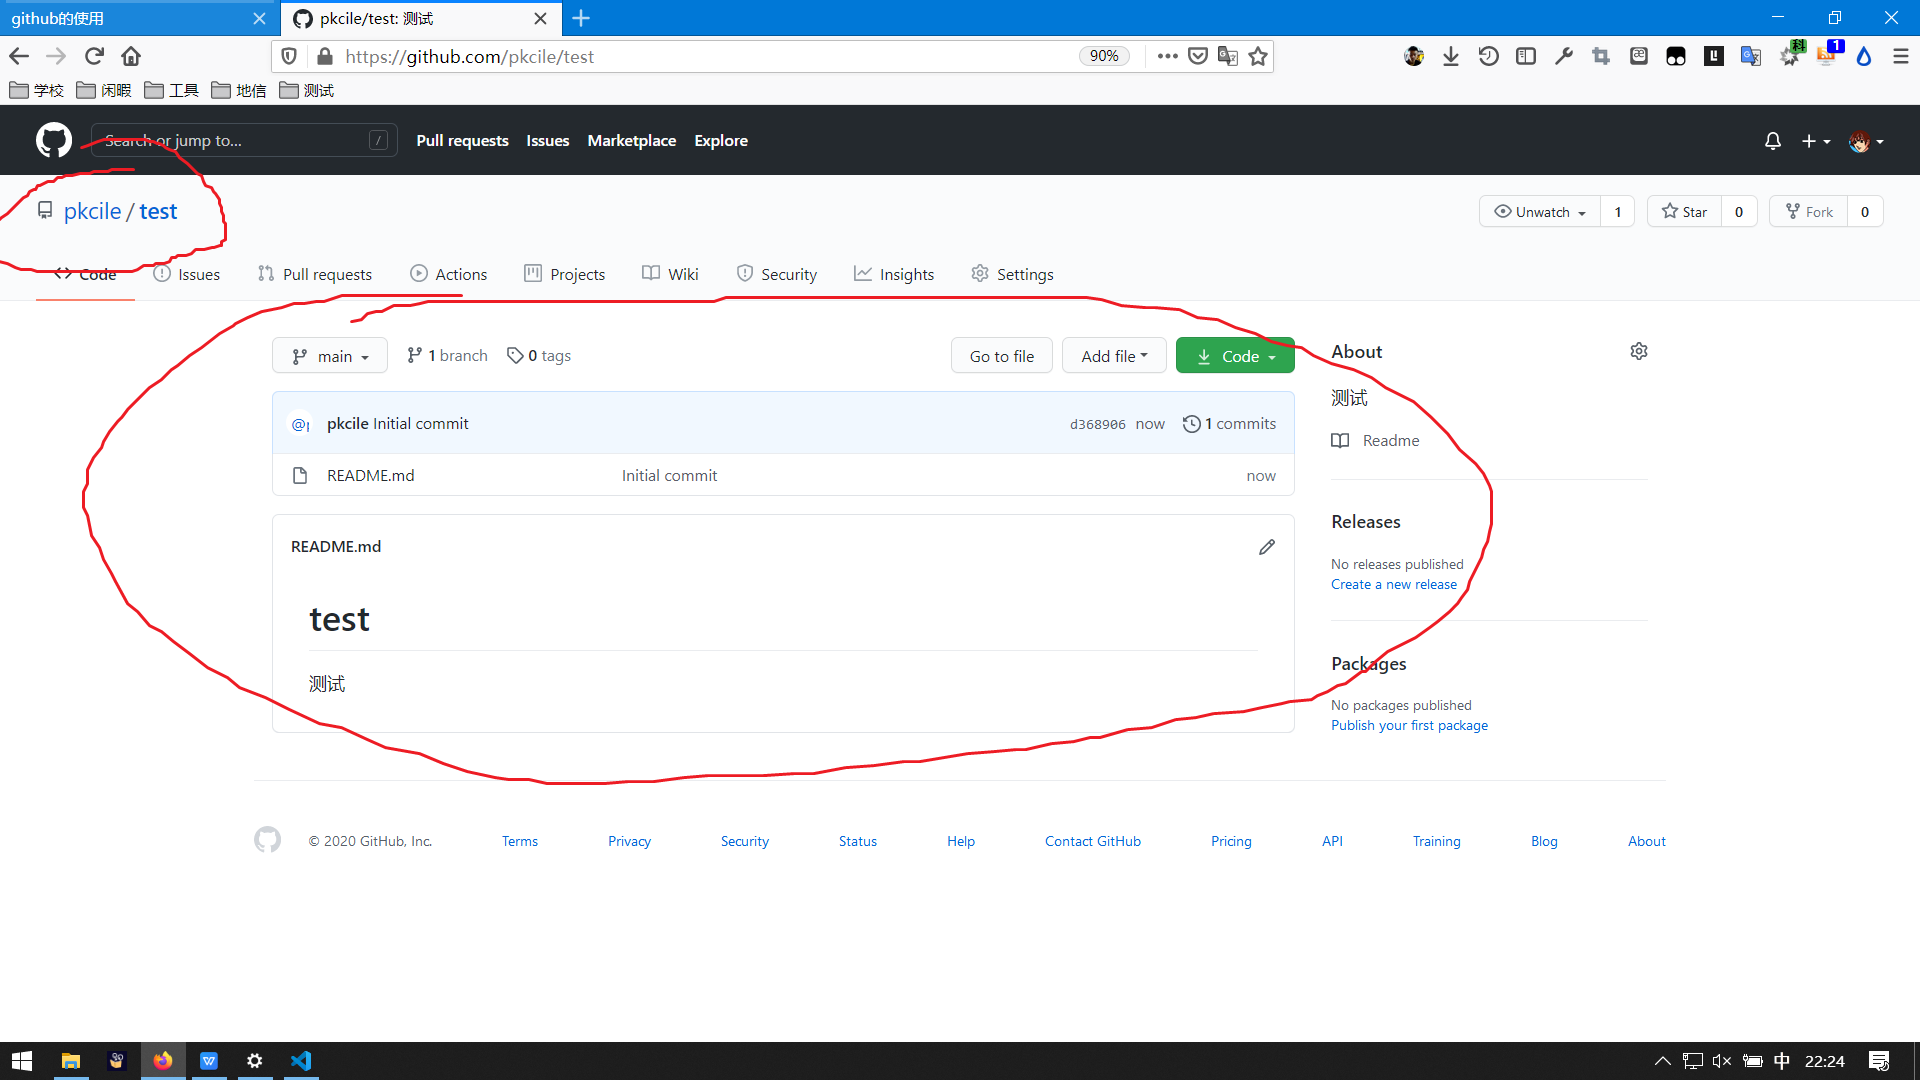The height and width of the screenshot is (1080, 1920).
Task: Open the README.md file row
Action: (x=783, y=475)
